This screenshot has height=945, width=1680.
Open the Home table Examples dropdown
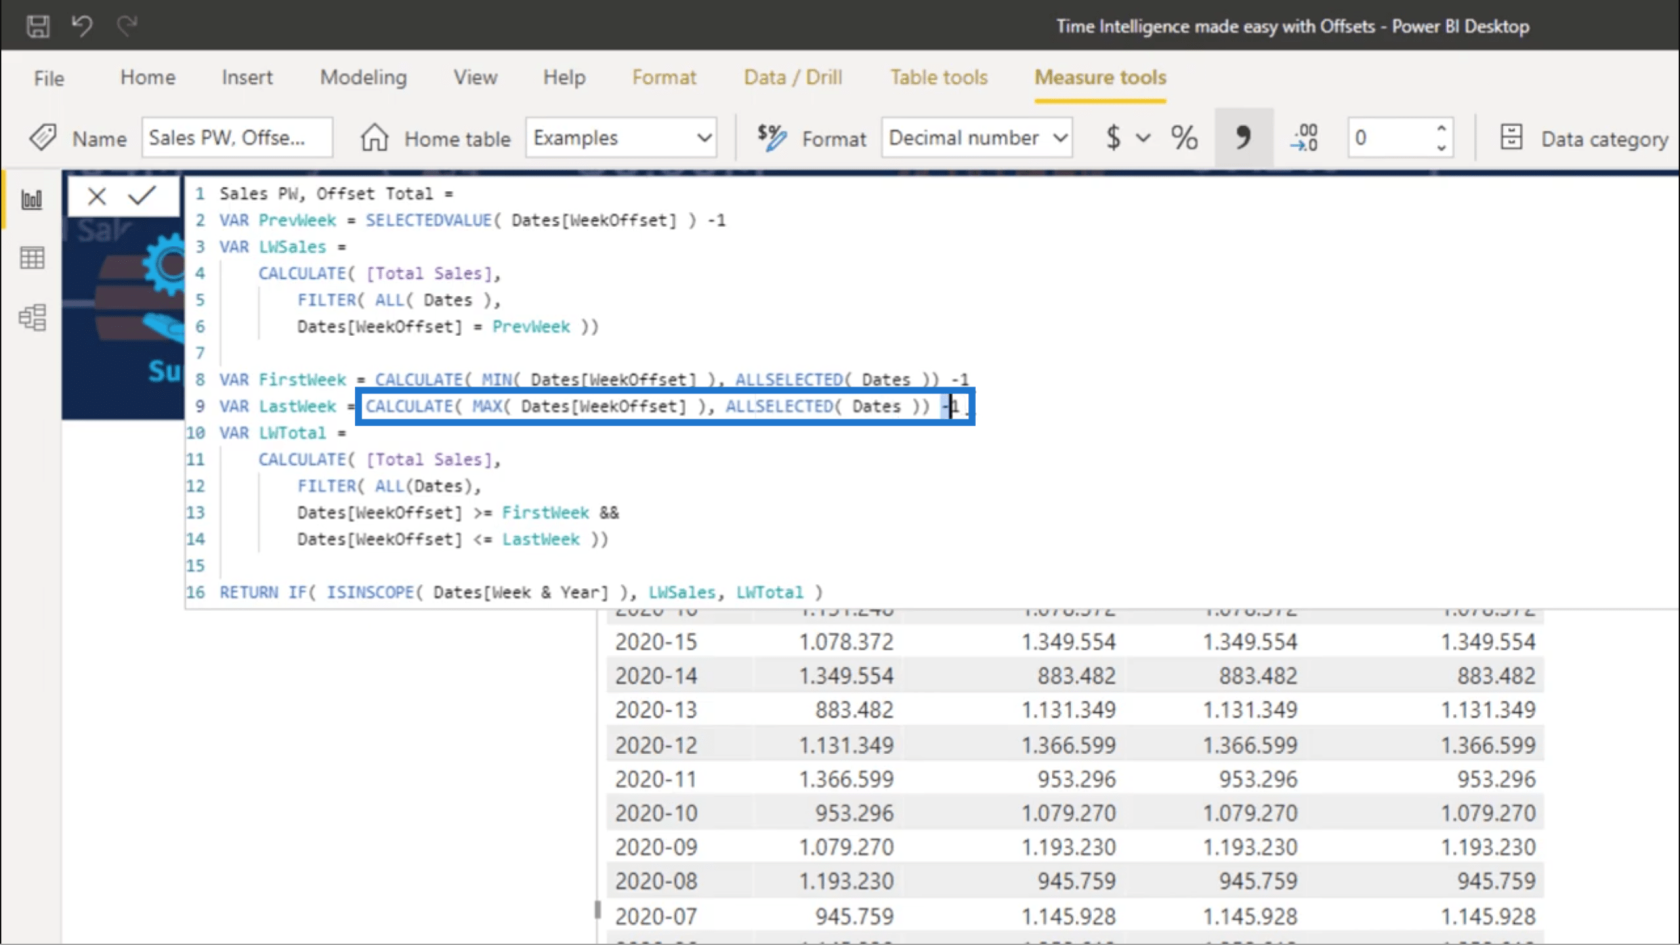(x=621, y=137)
